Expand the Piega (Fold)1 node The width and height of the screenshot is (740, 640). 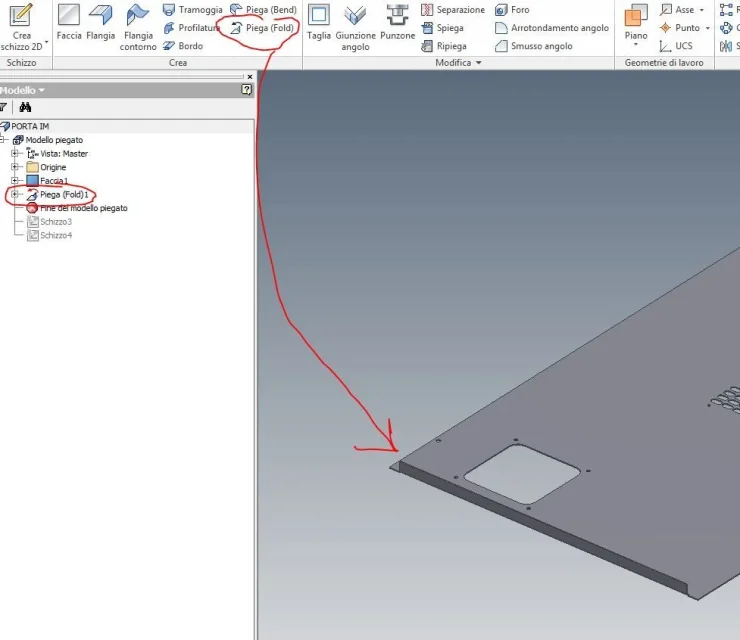click(x=15, y=194)
